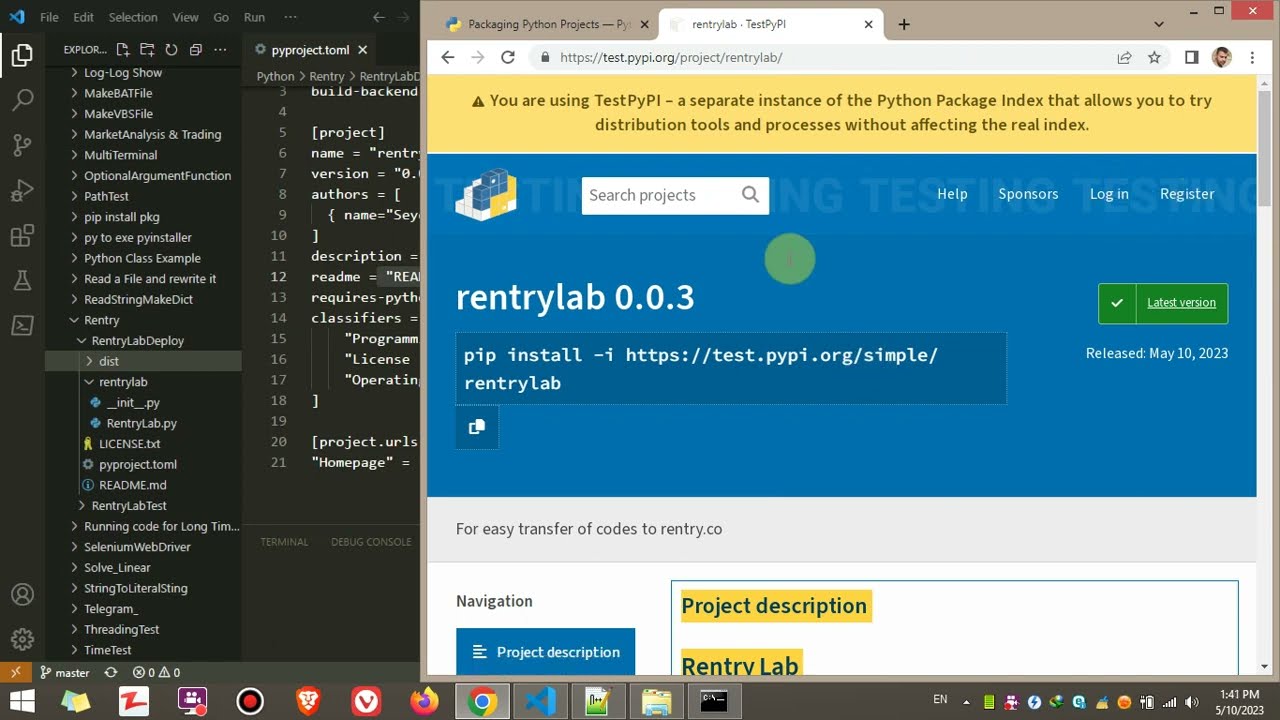
Task: Open the Manage gear in VS Code
Action: click(x=22, y=639)
